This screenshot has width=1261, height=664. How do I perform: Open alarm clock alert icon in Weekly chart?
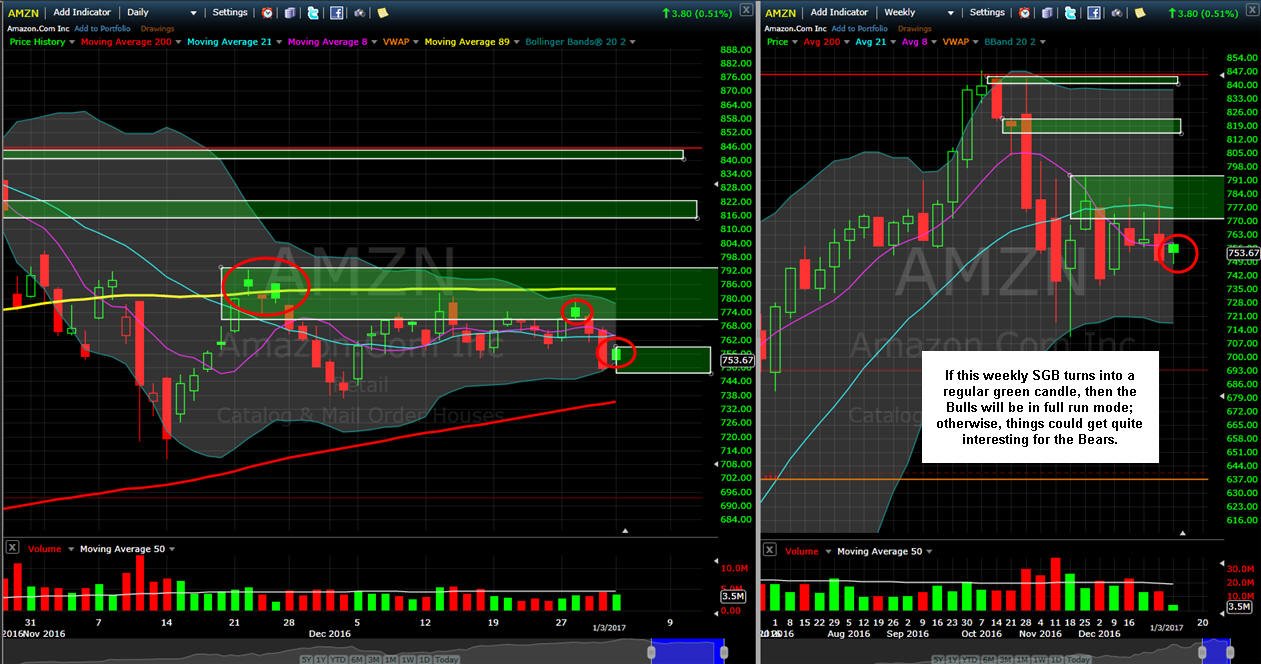pyautogui.click(x=1024, y=13)
